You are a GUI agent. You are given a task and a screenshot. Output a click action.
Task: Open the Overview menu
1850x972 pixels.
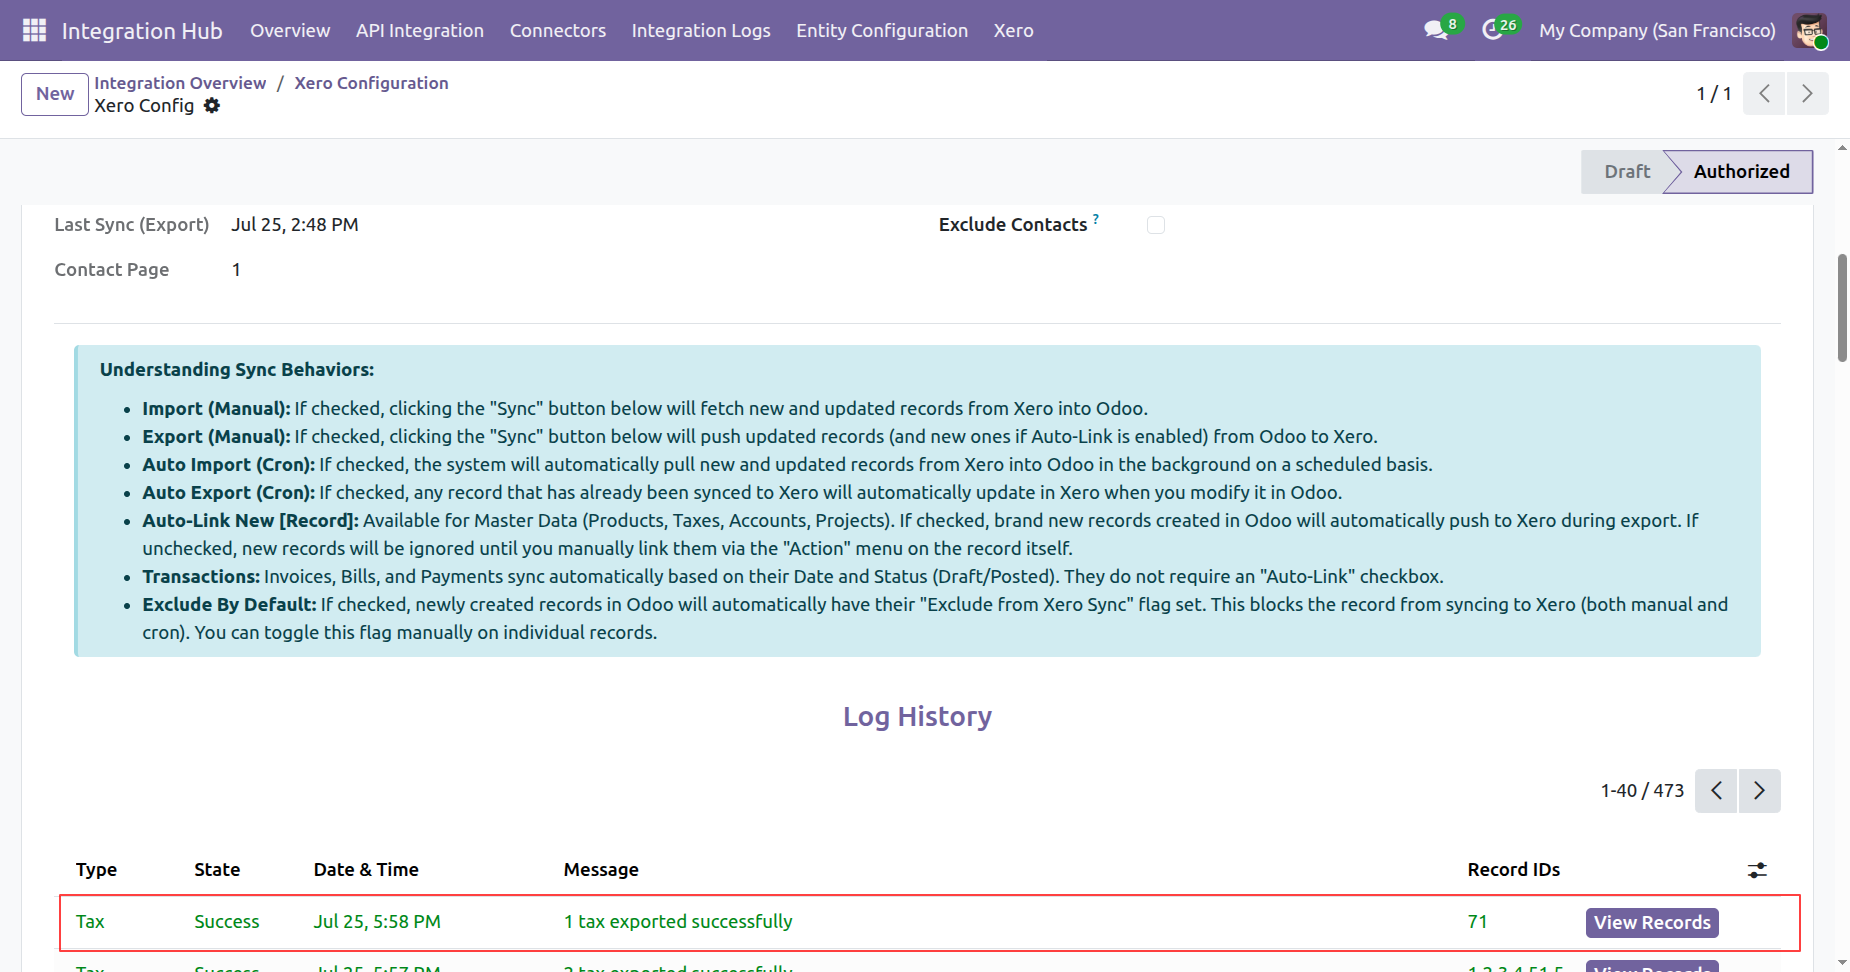coord(290,30)
